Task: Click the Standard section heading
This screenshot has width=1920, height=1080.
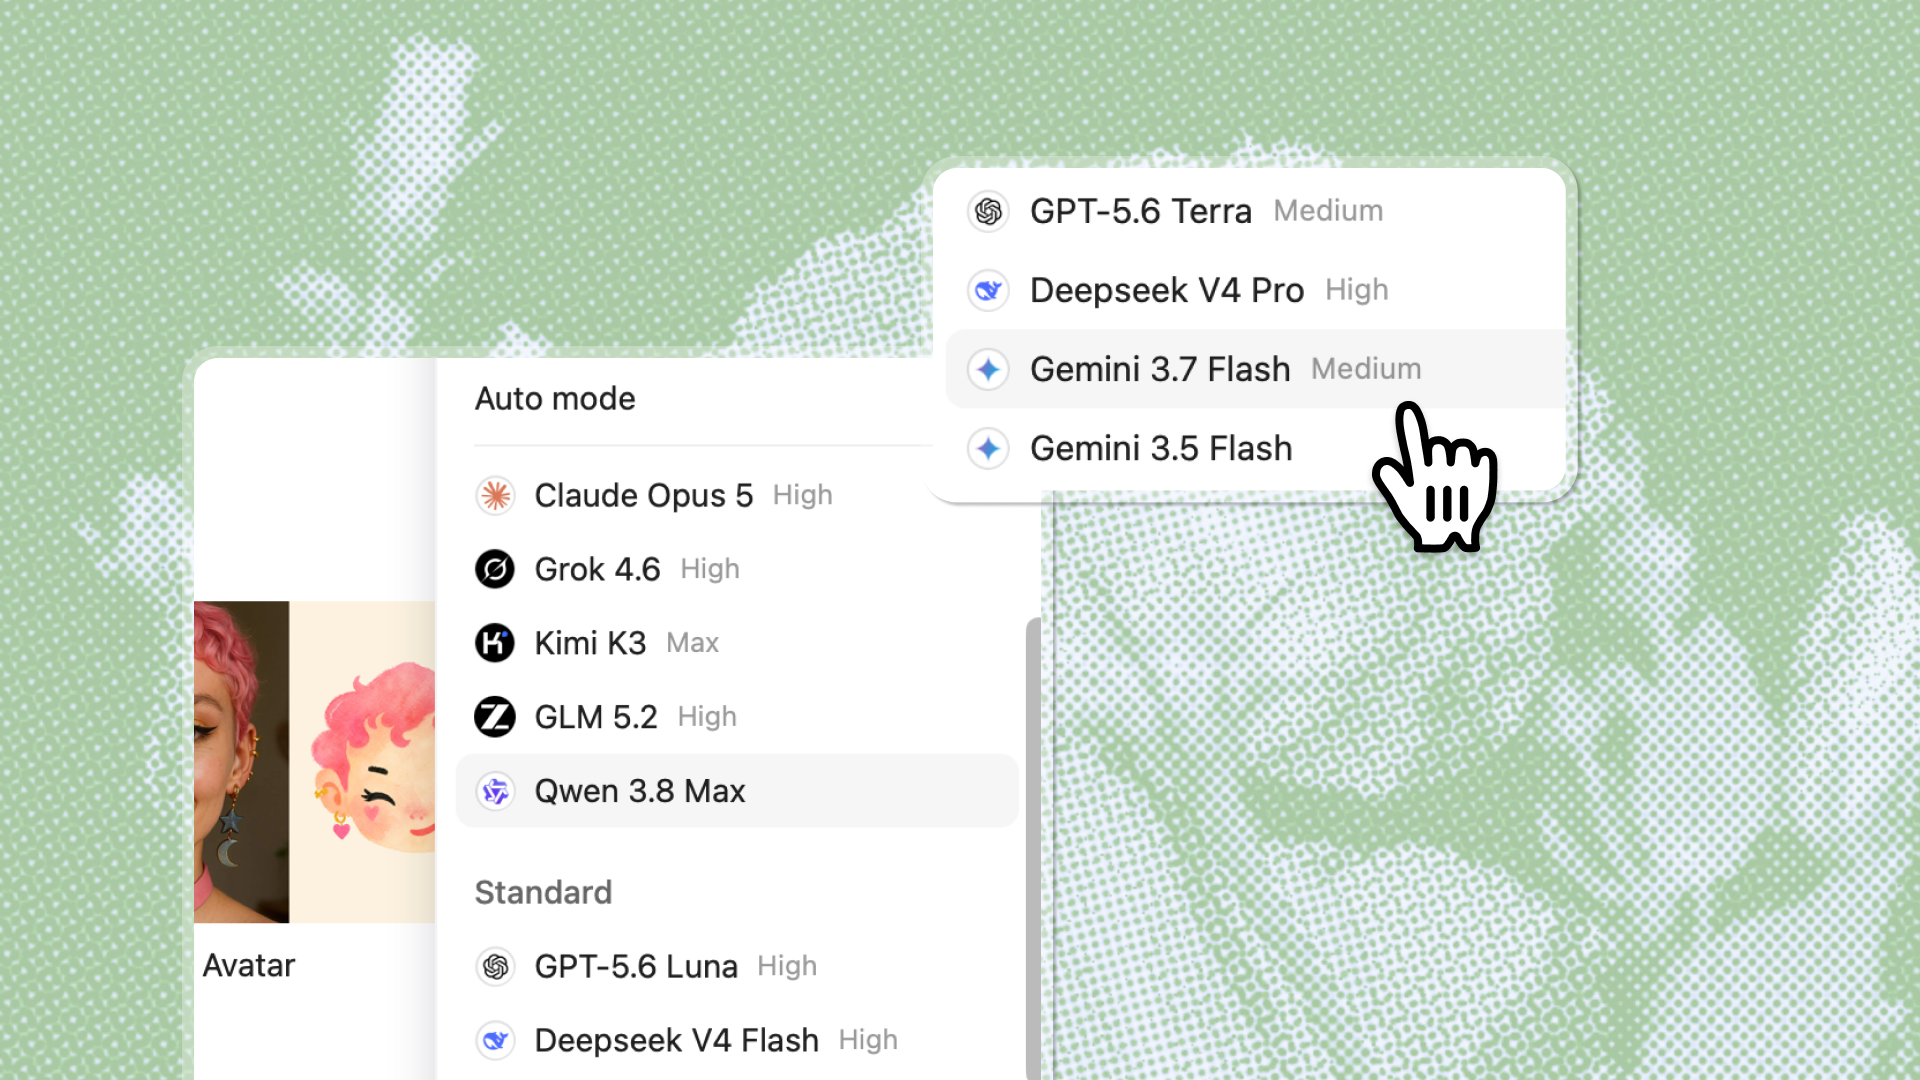Action: click(543, 892)
